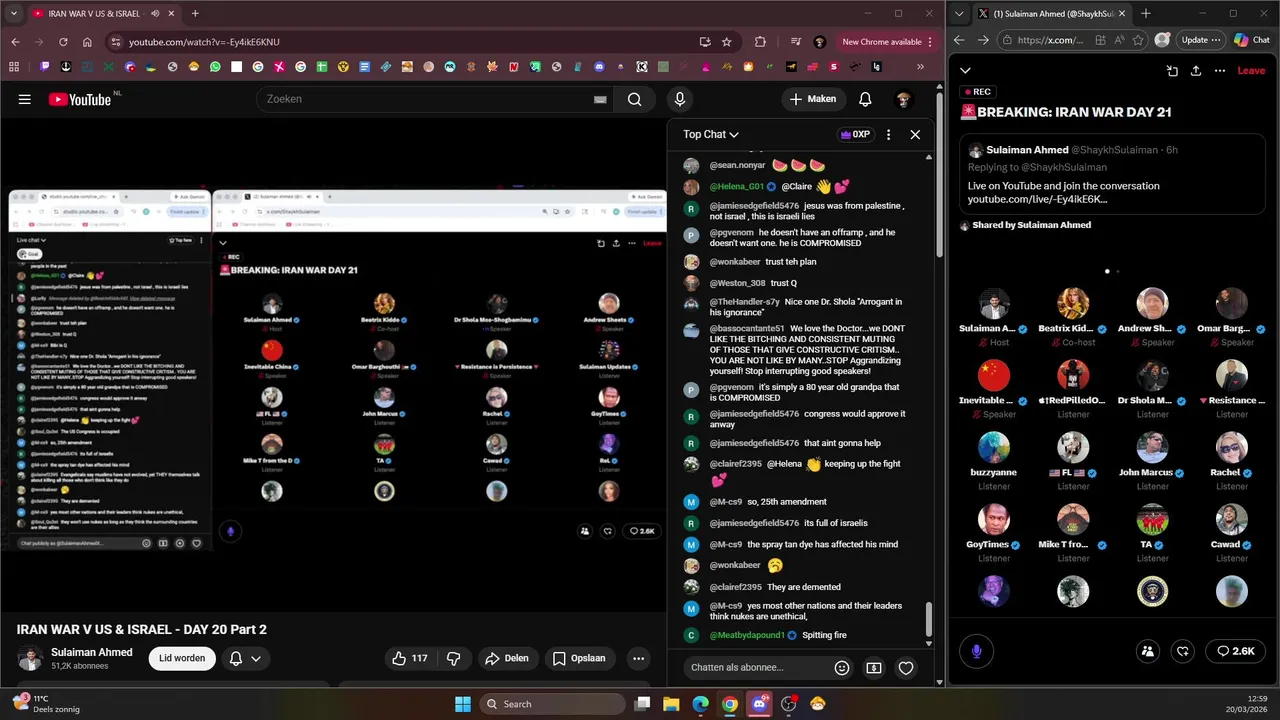Click the YouTube search magnifier button
The height and width of the screenshot is (720, 1280).
point(634,99)
